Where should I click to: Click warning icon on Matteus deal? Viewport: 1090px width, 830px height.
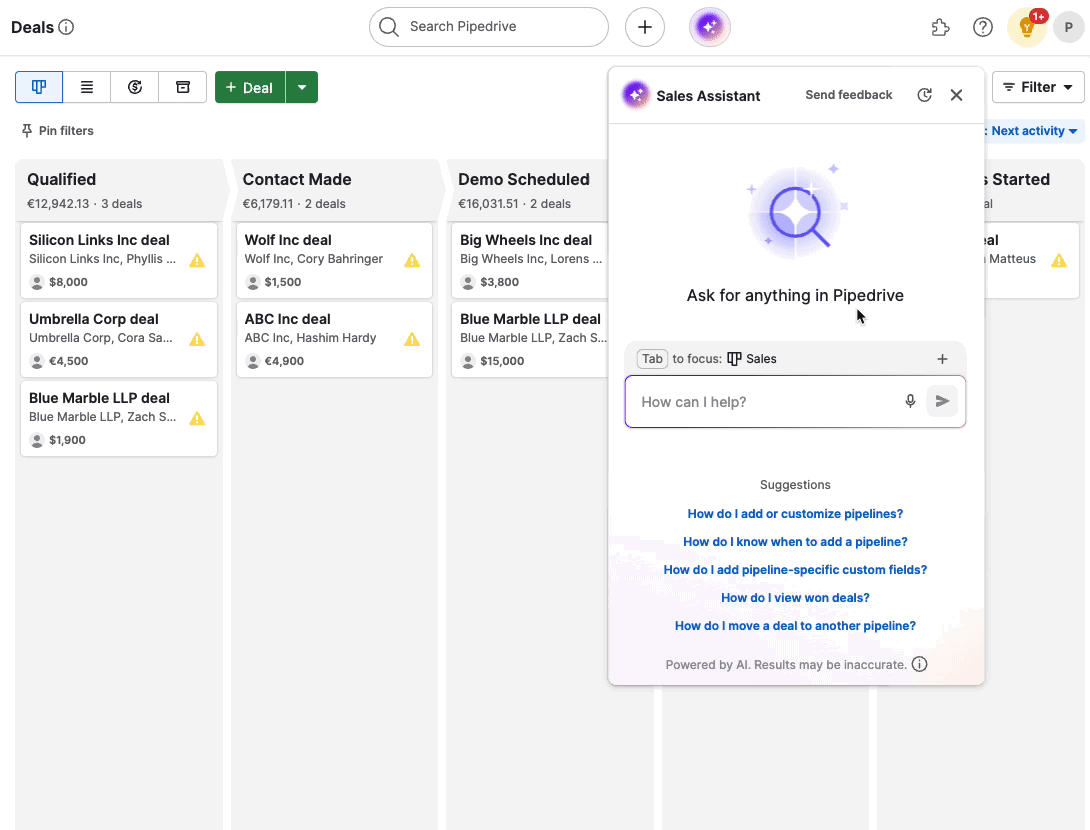coord(1059,261)
